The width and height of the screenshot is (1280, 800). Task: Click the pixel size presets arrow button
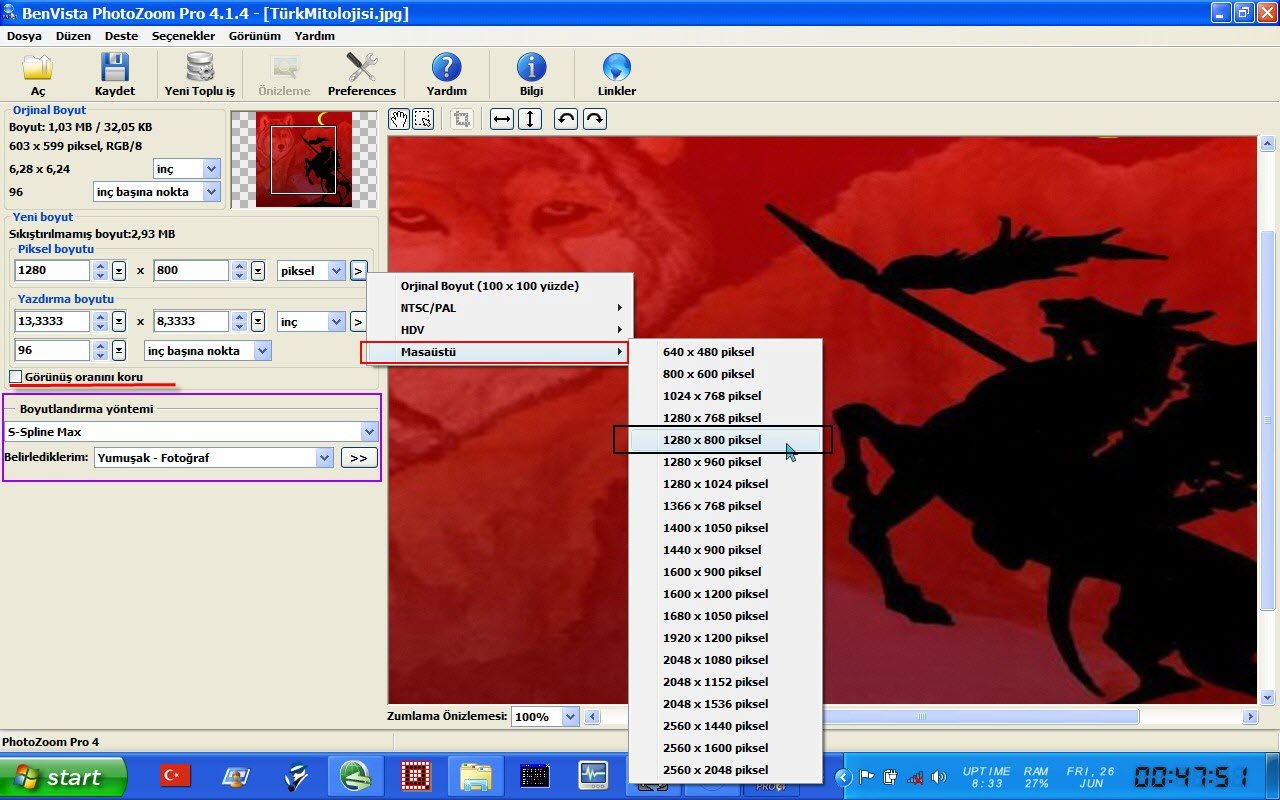tap(359, 271)
